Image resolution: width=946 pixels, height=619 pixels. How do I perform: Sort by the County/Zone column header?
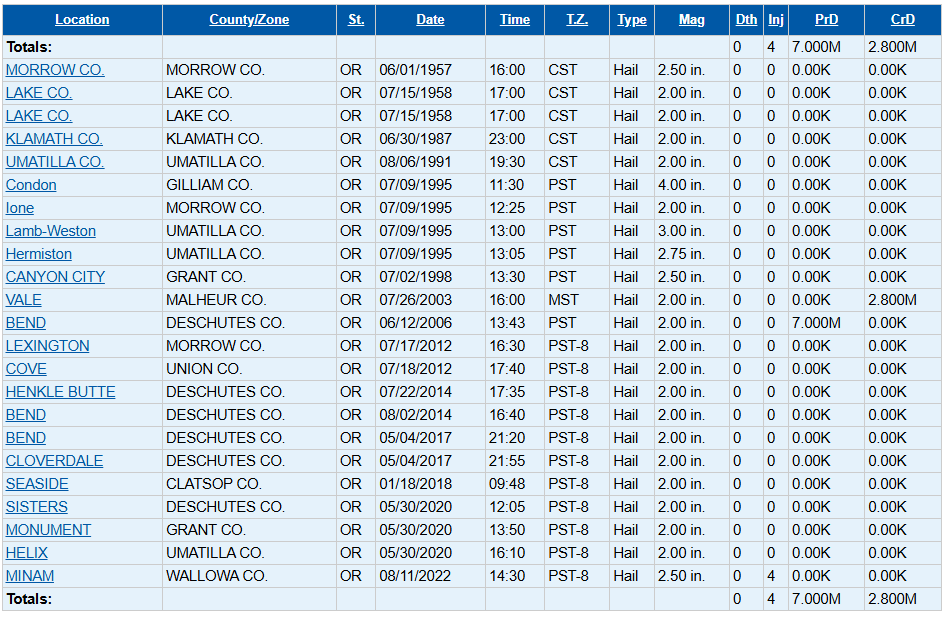(x=249, y=20)
